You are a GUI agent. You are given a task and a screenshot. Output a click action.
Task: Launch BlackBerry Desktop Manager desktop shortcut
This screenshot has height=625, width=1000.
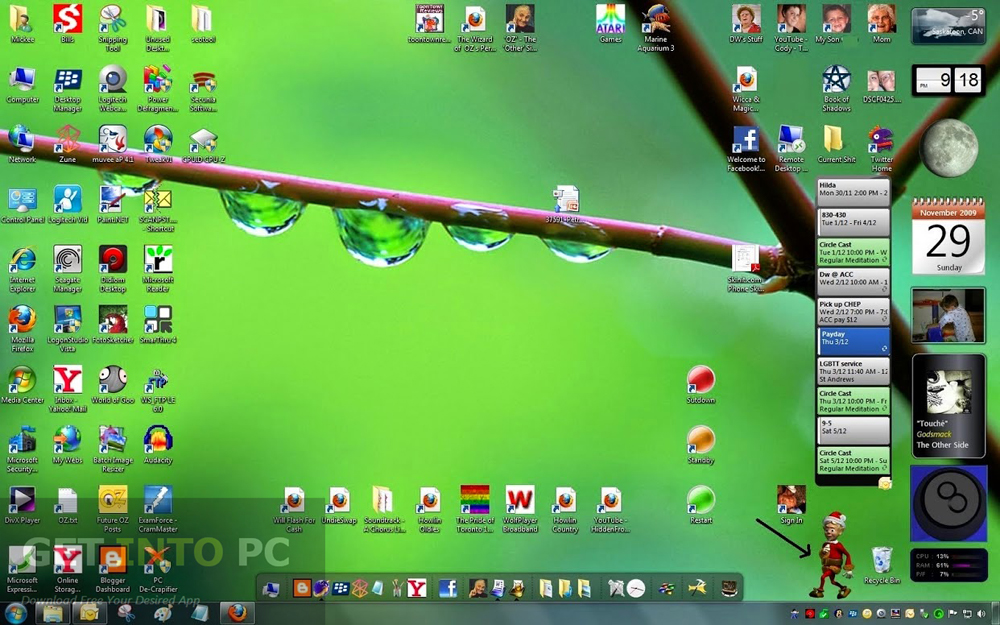68,89
